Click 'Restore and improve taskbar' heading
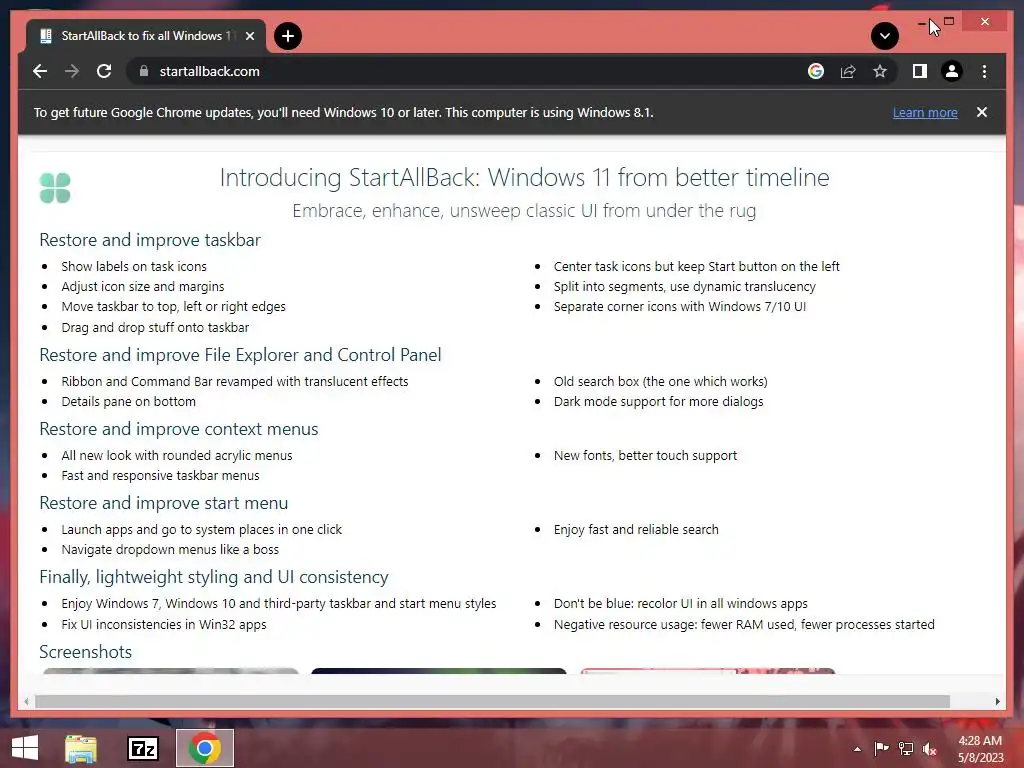 [x=150, y=240]
